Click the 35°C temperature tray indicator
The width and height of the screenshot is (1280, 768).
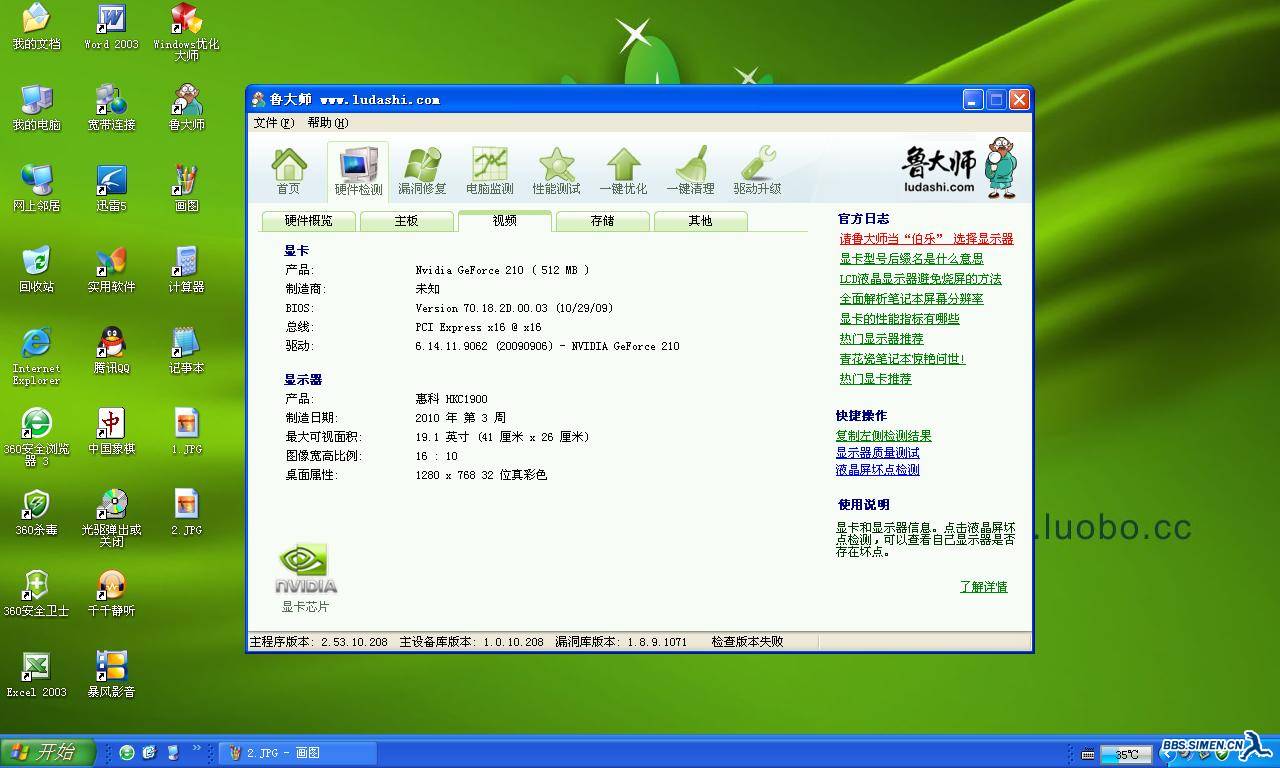point(1126,755)
